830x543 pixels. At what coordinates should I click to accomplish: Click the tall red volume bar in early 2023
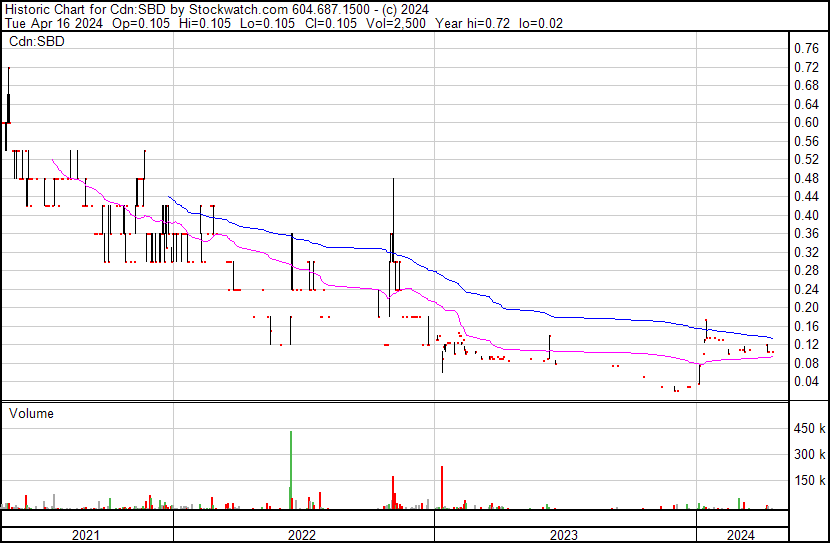(x=442, y=487)
